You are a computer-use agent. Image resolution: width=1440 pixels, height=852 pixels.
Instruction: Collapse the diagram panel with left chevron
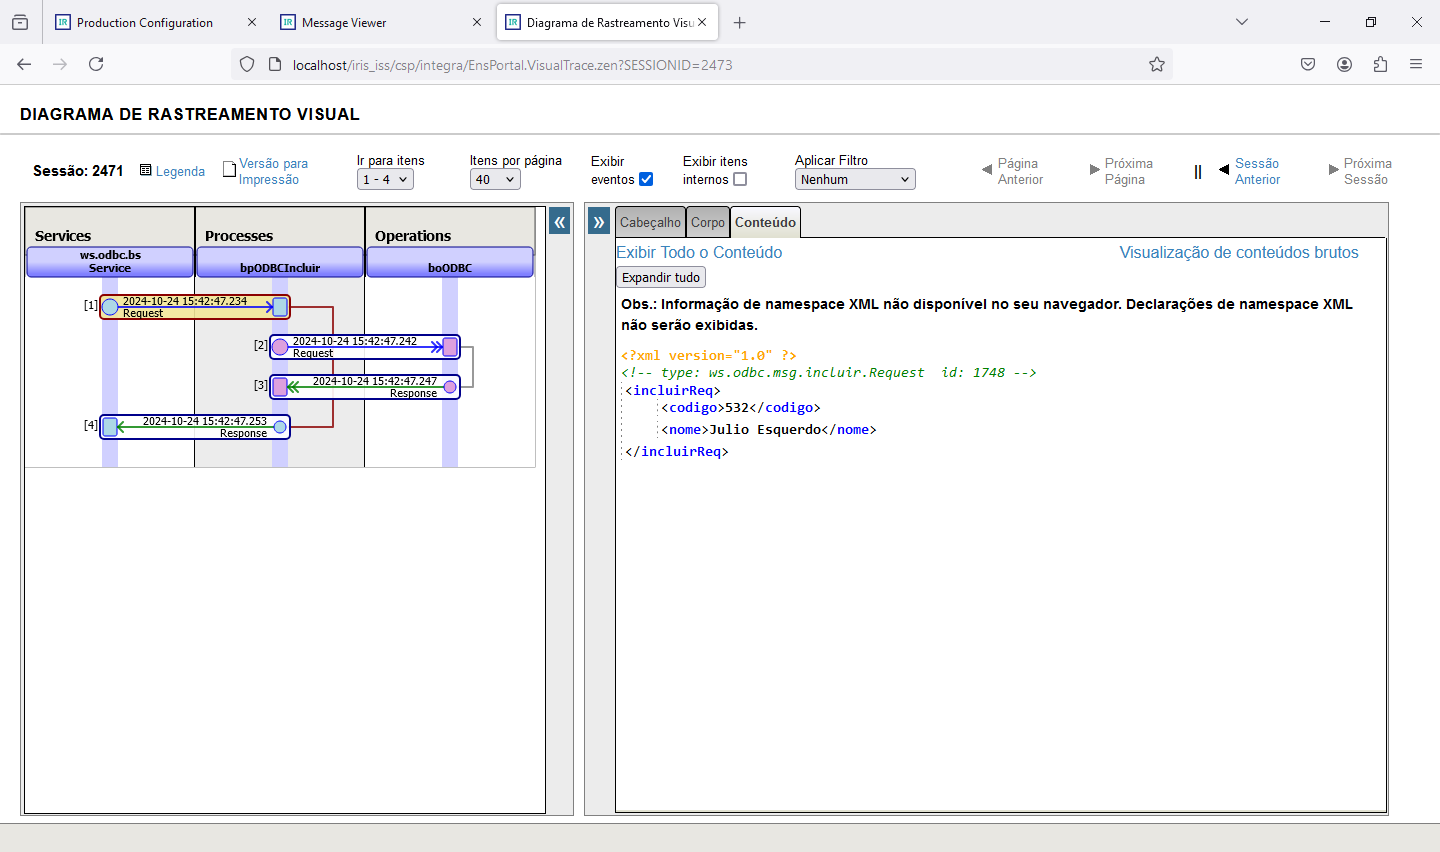point(560,222)
